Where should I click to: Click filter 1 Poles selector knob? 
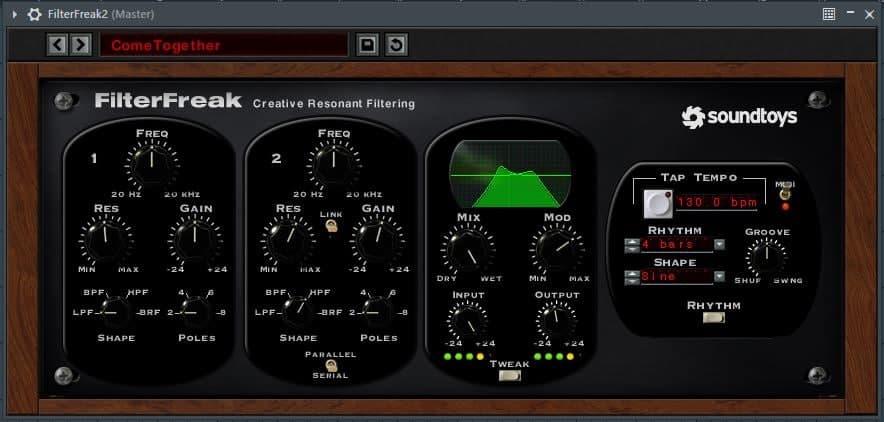pos(196,312)
